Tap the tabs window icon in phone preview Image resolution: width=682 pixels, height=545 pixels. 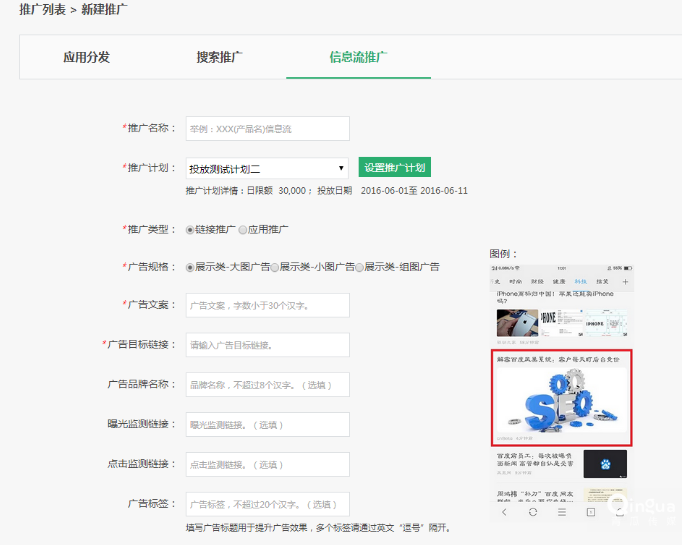coord(591,512)
